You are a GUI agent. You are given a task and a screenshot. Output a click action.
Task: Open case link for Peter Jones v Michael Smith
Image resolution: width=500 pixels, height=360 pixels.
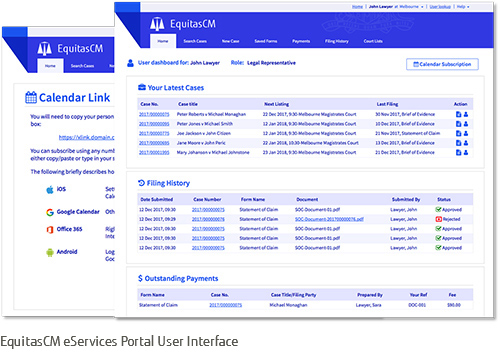(154, 124)
